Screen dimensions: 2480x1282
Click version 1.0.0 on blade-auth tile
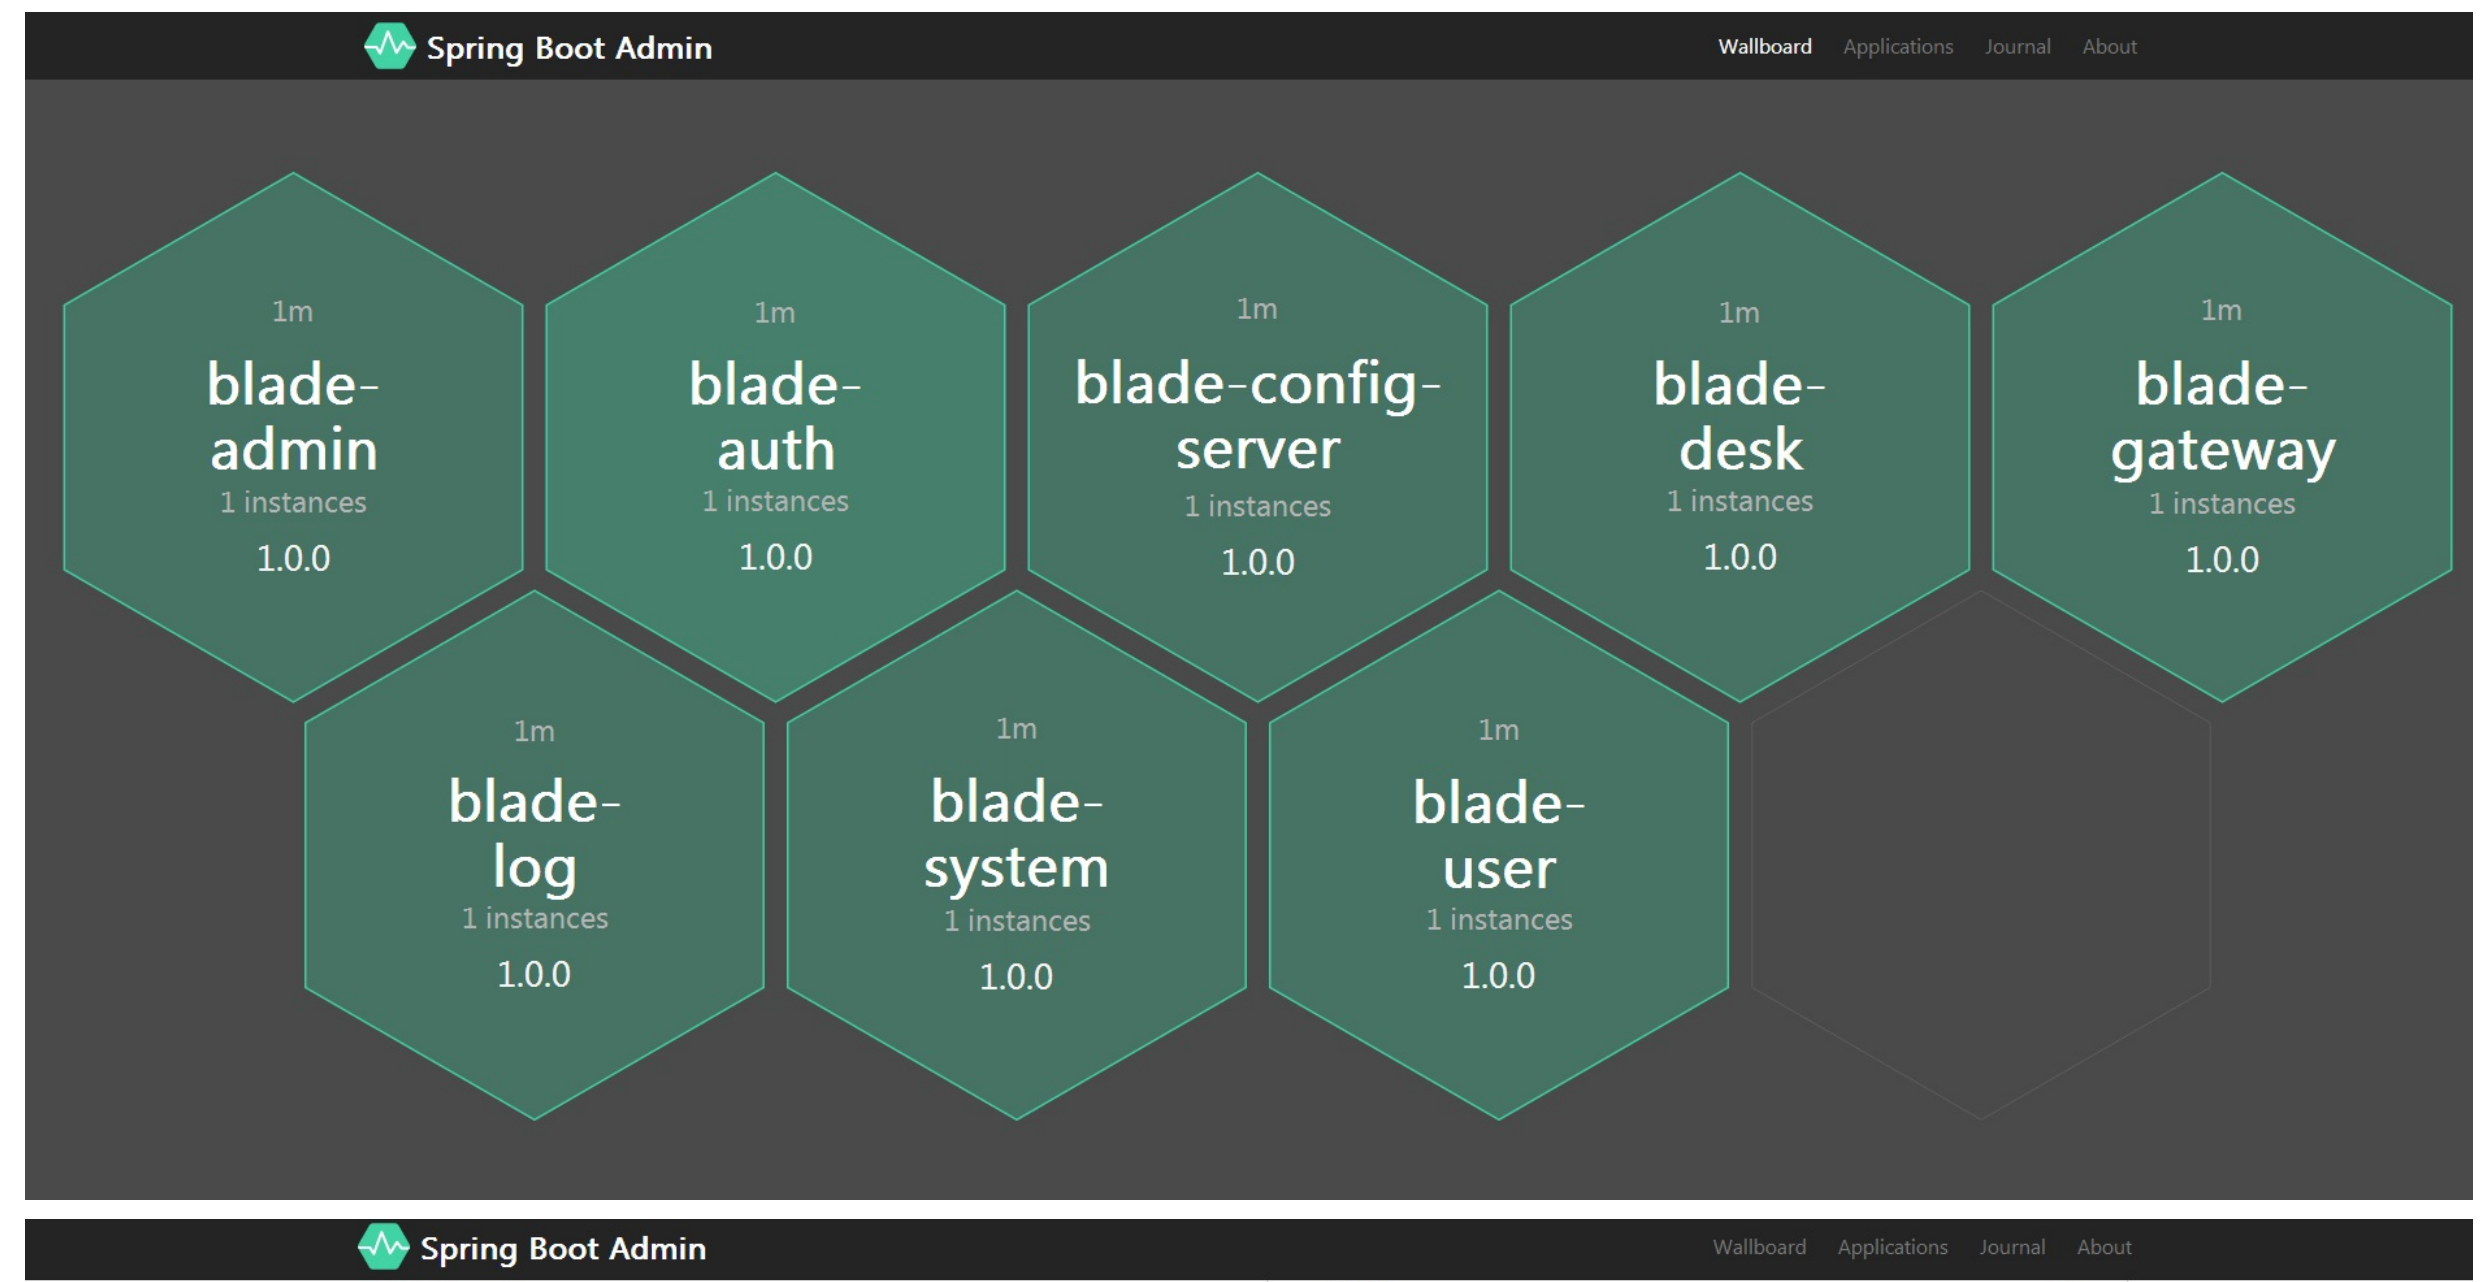tap(775, 557)
